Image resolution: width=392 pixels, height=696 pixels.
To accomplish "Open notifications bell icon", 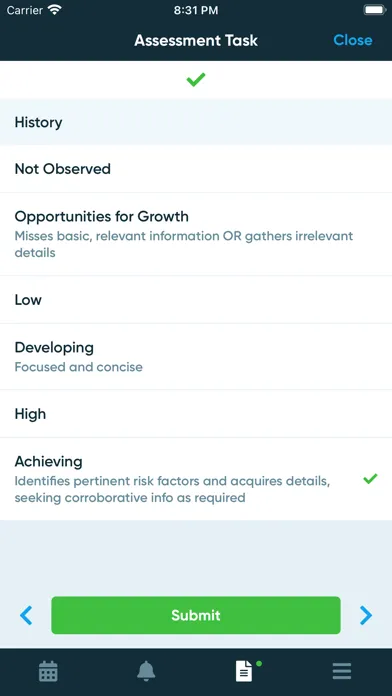I will coord(146,671).
